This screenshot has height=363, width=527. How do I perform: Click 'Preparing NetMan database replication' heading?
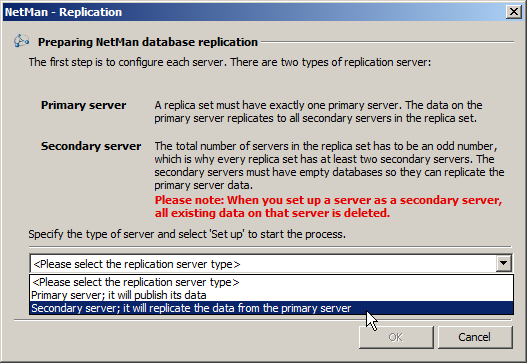[148, 42]
